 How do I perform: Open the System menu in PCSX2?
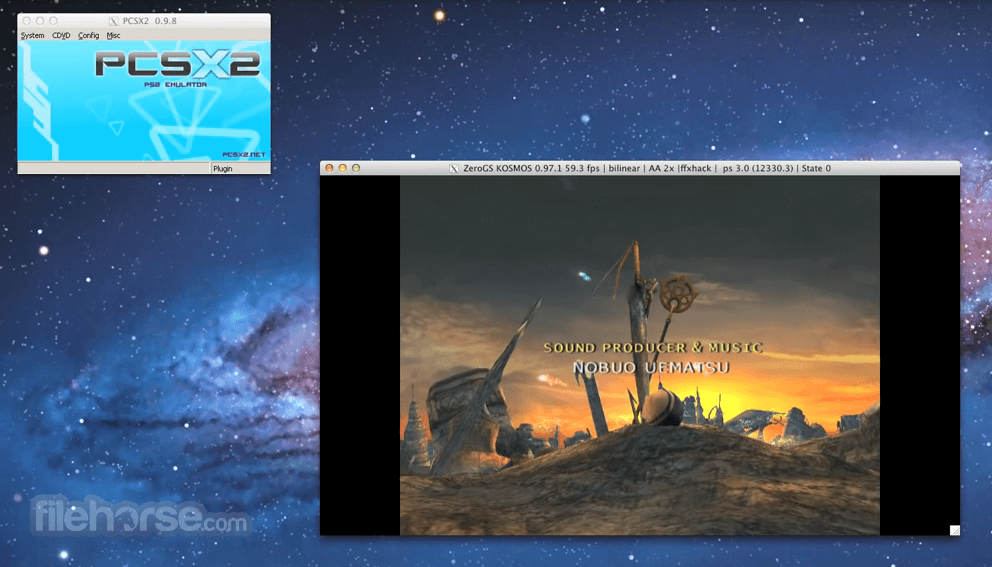click(32, 35)
